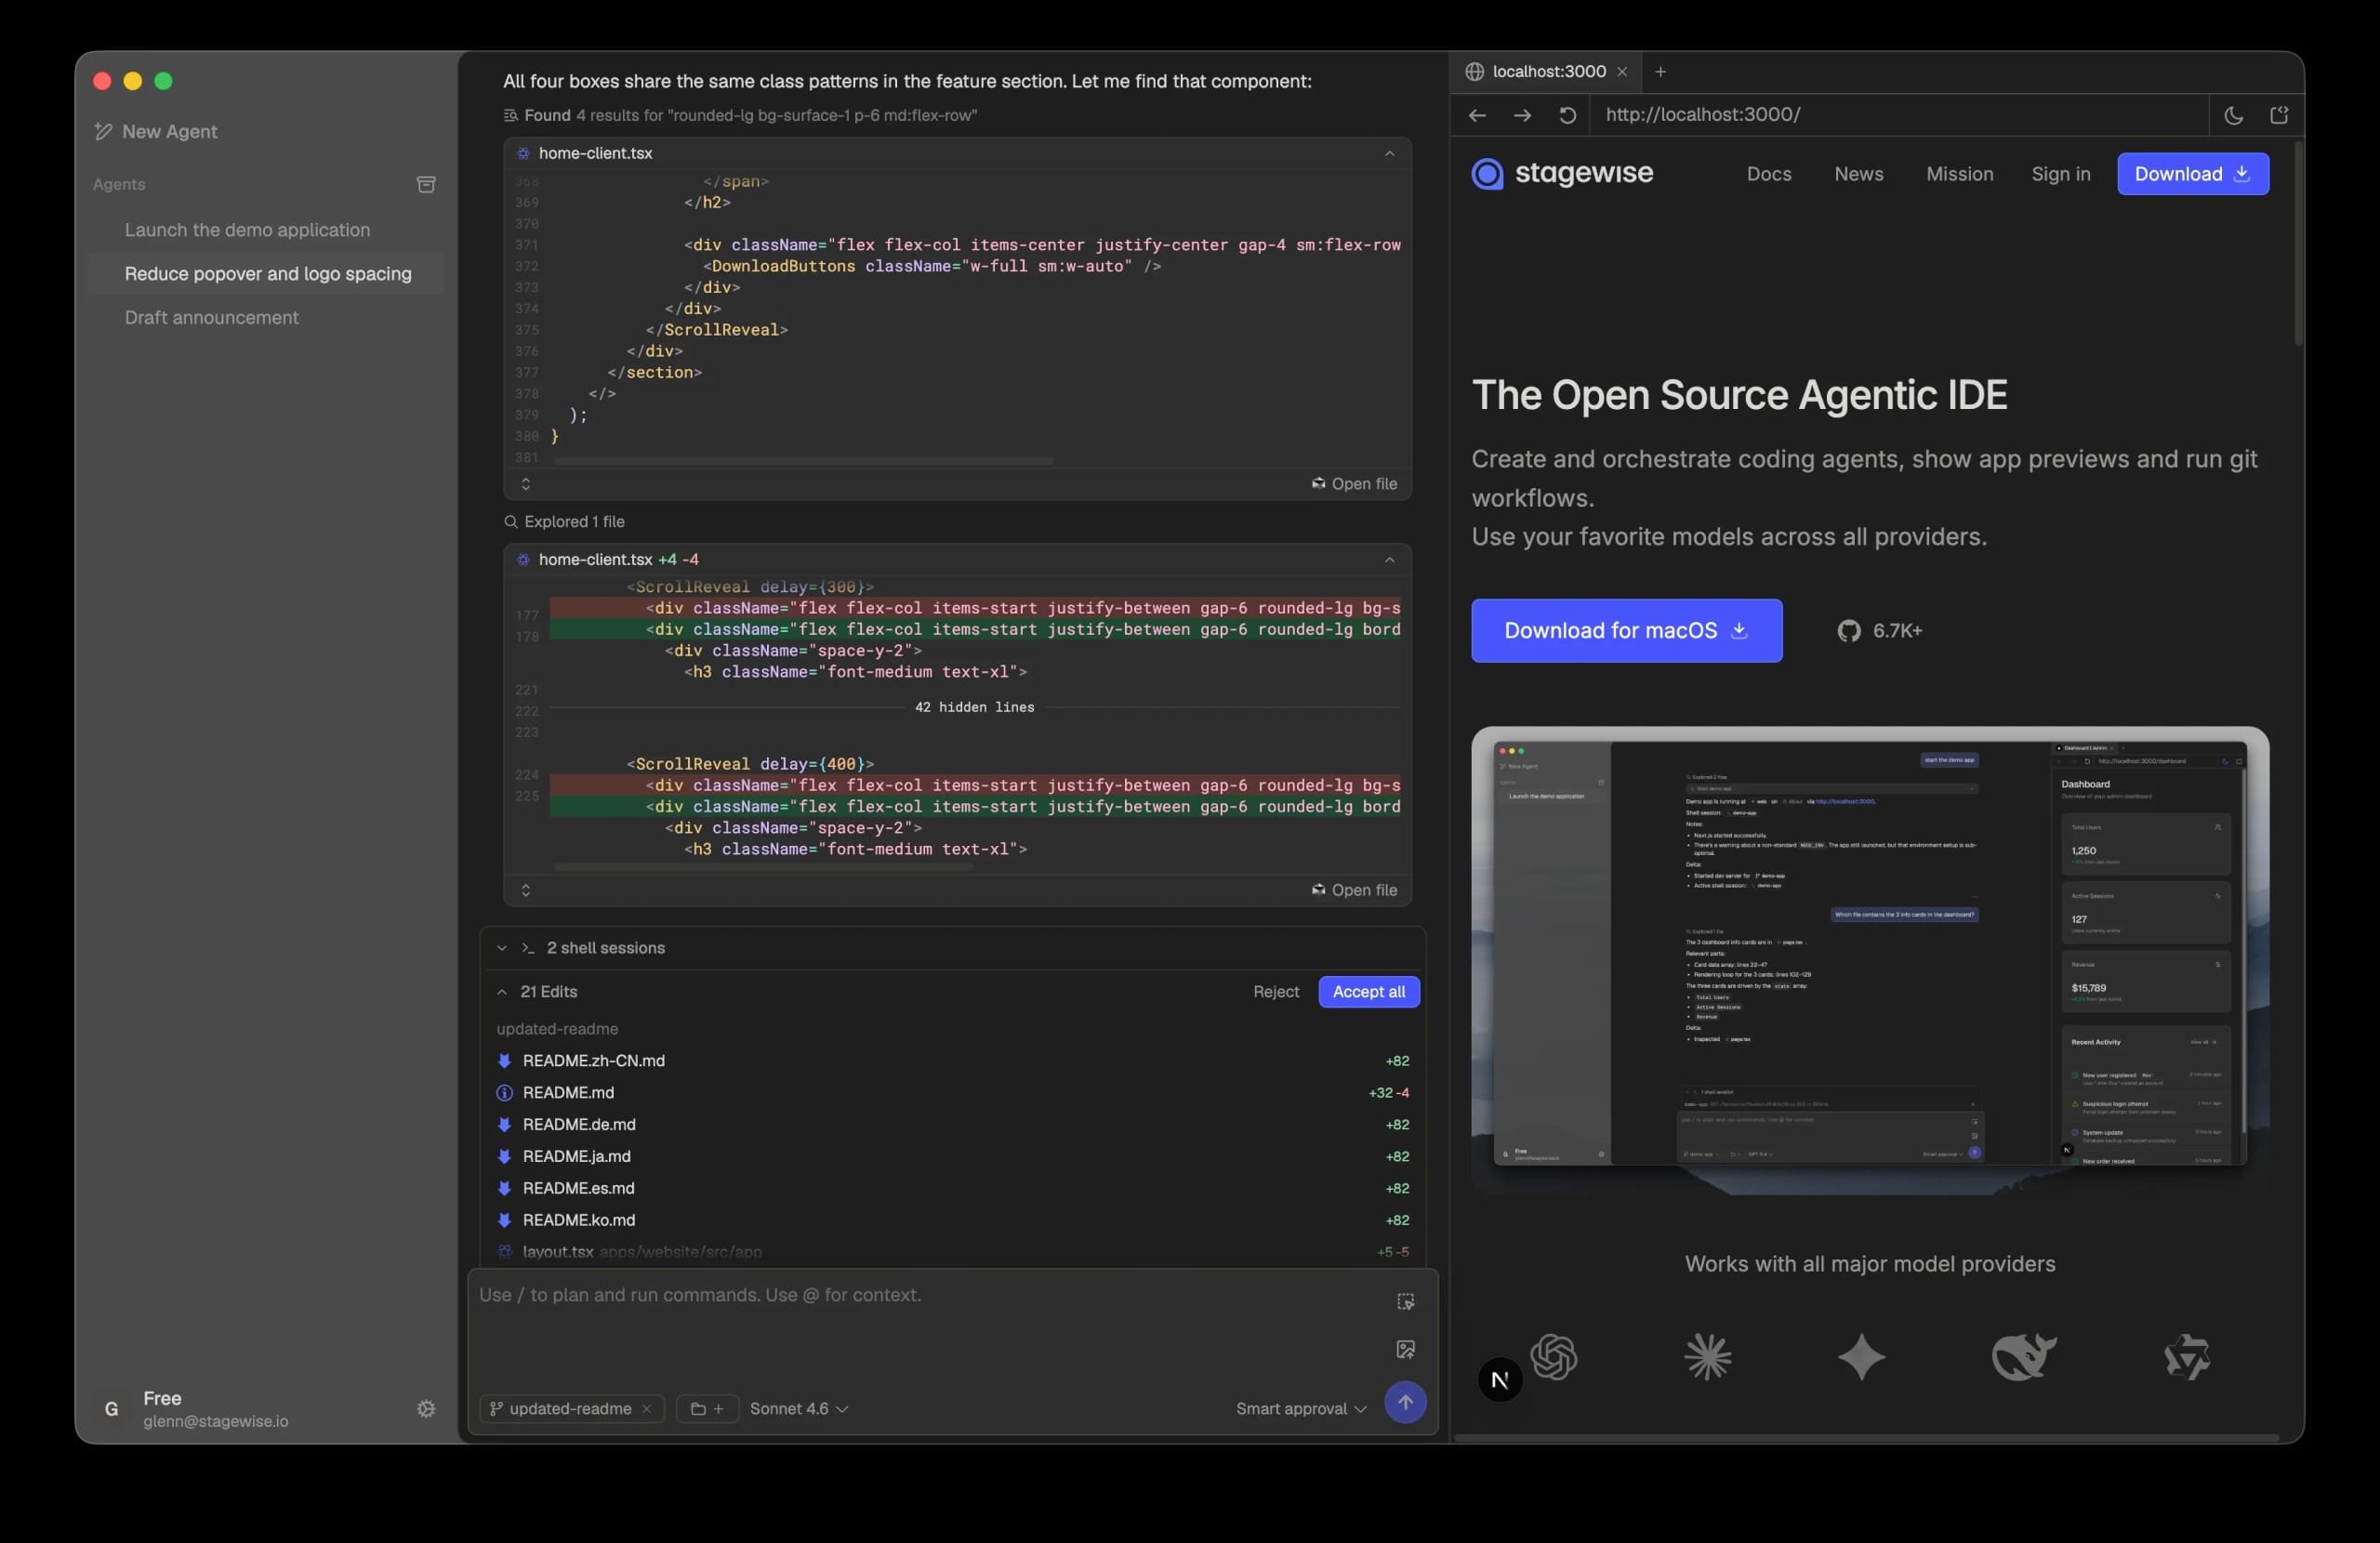2380x1543 pixels.
Task: Collapse the home-client.tsx +4 -4 diff block
Action: coord(1389,560)
